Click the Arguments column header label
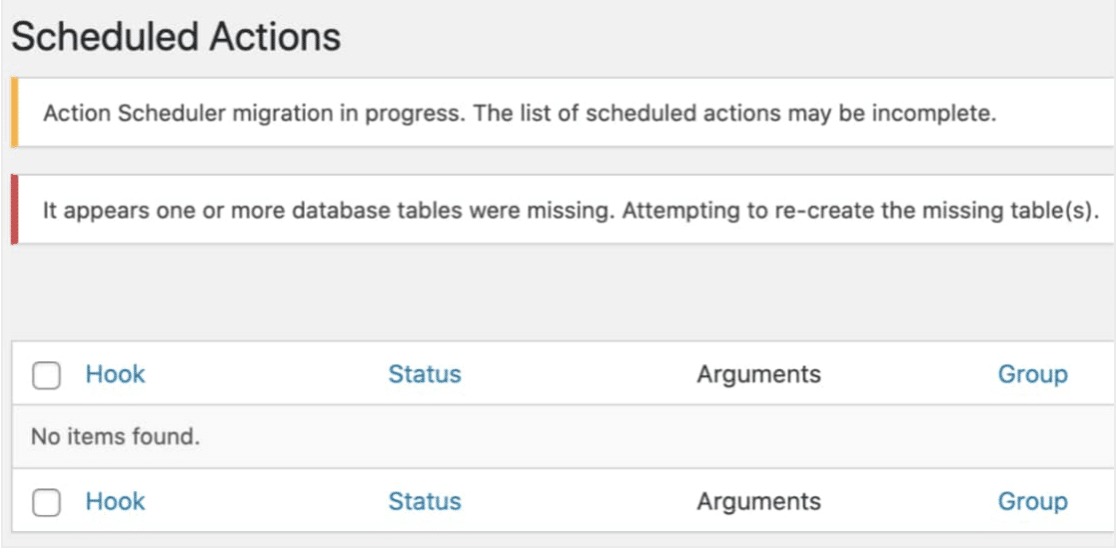 click(x=758, y=375)
